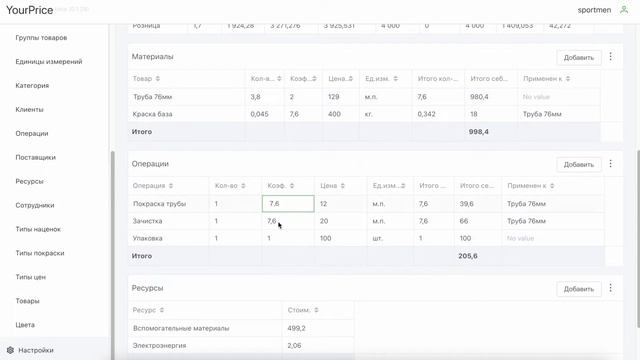This screenshot has width=640, height=360.
Task: Click Покраска трубы operation name cell
Action: click(x=159, y=204)
